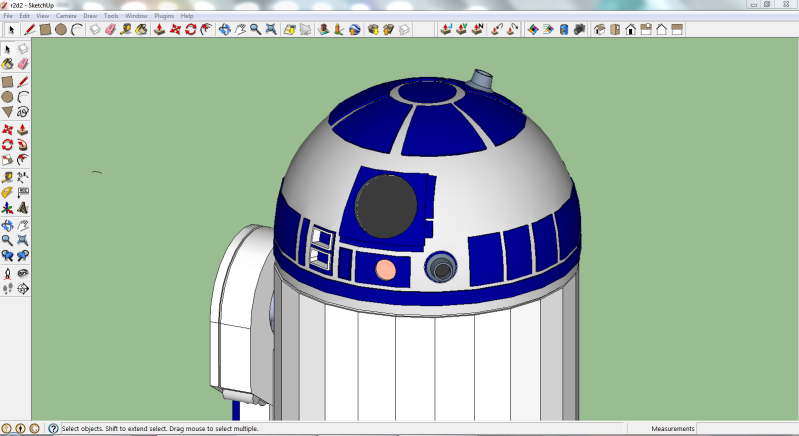
Task: Click the salmon circle on R2D2's dome
Action: [x=385, y=269]
